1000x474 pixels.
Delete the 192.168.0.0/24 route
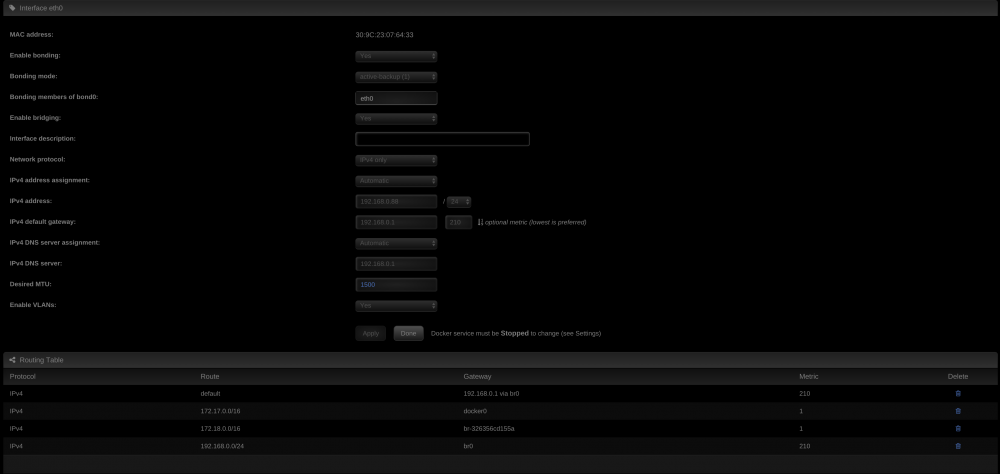pyautogui.click(x=958, y=446)
